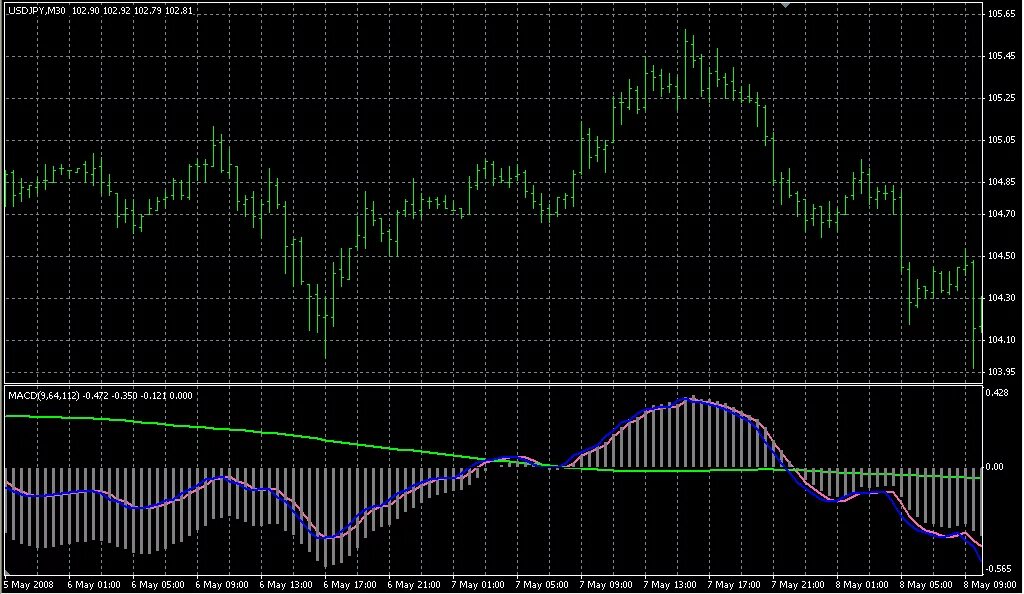Click the MACD zero line crossing near 7 May 05:00
Screen dimensions: 1024x594
point(557,465)
